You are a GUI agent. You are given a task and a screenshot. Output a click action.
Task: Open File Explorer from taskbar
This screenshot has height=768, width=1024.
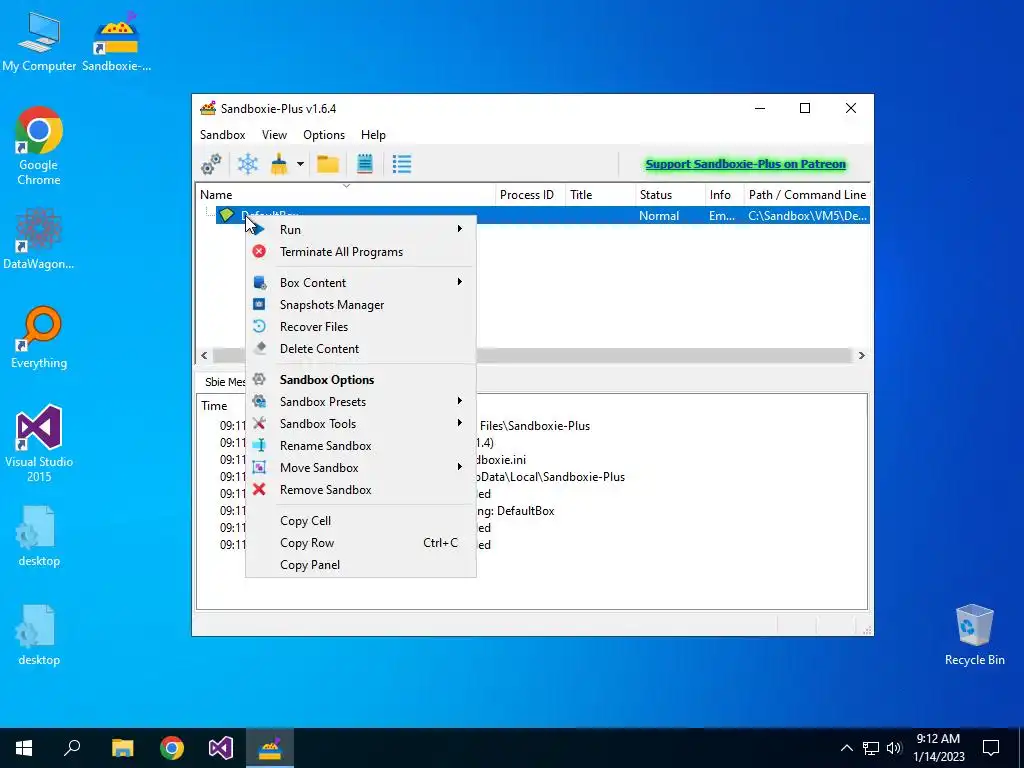click(122, 748)
